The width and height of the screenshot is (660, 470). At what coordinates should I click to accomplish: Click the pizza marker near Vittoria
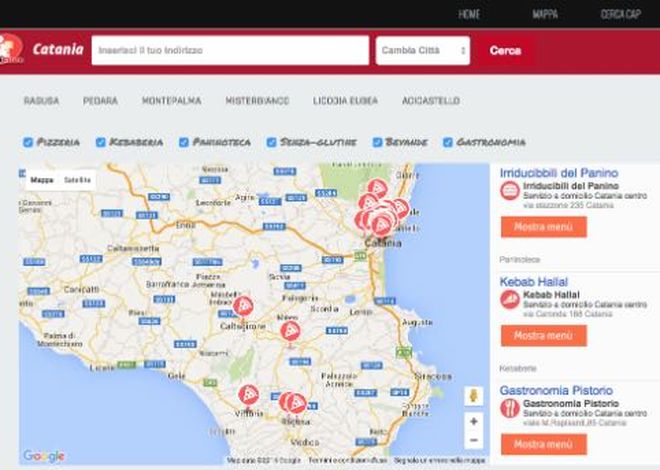coord(248,396)
